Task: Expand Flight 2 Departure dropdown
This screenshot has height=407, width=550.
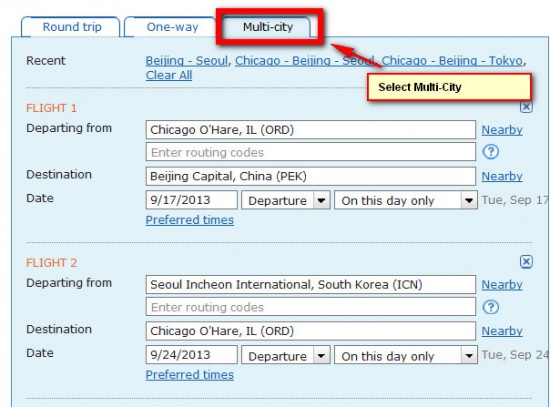Action: pos(286,355)
